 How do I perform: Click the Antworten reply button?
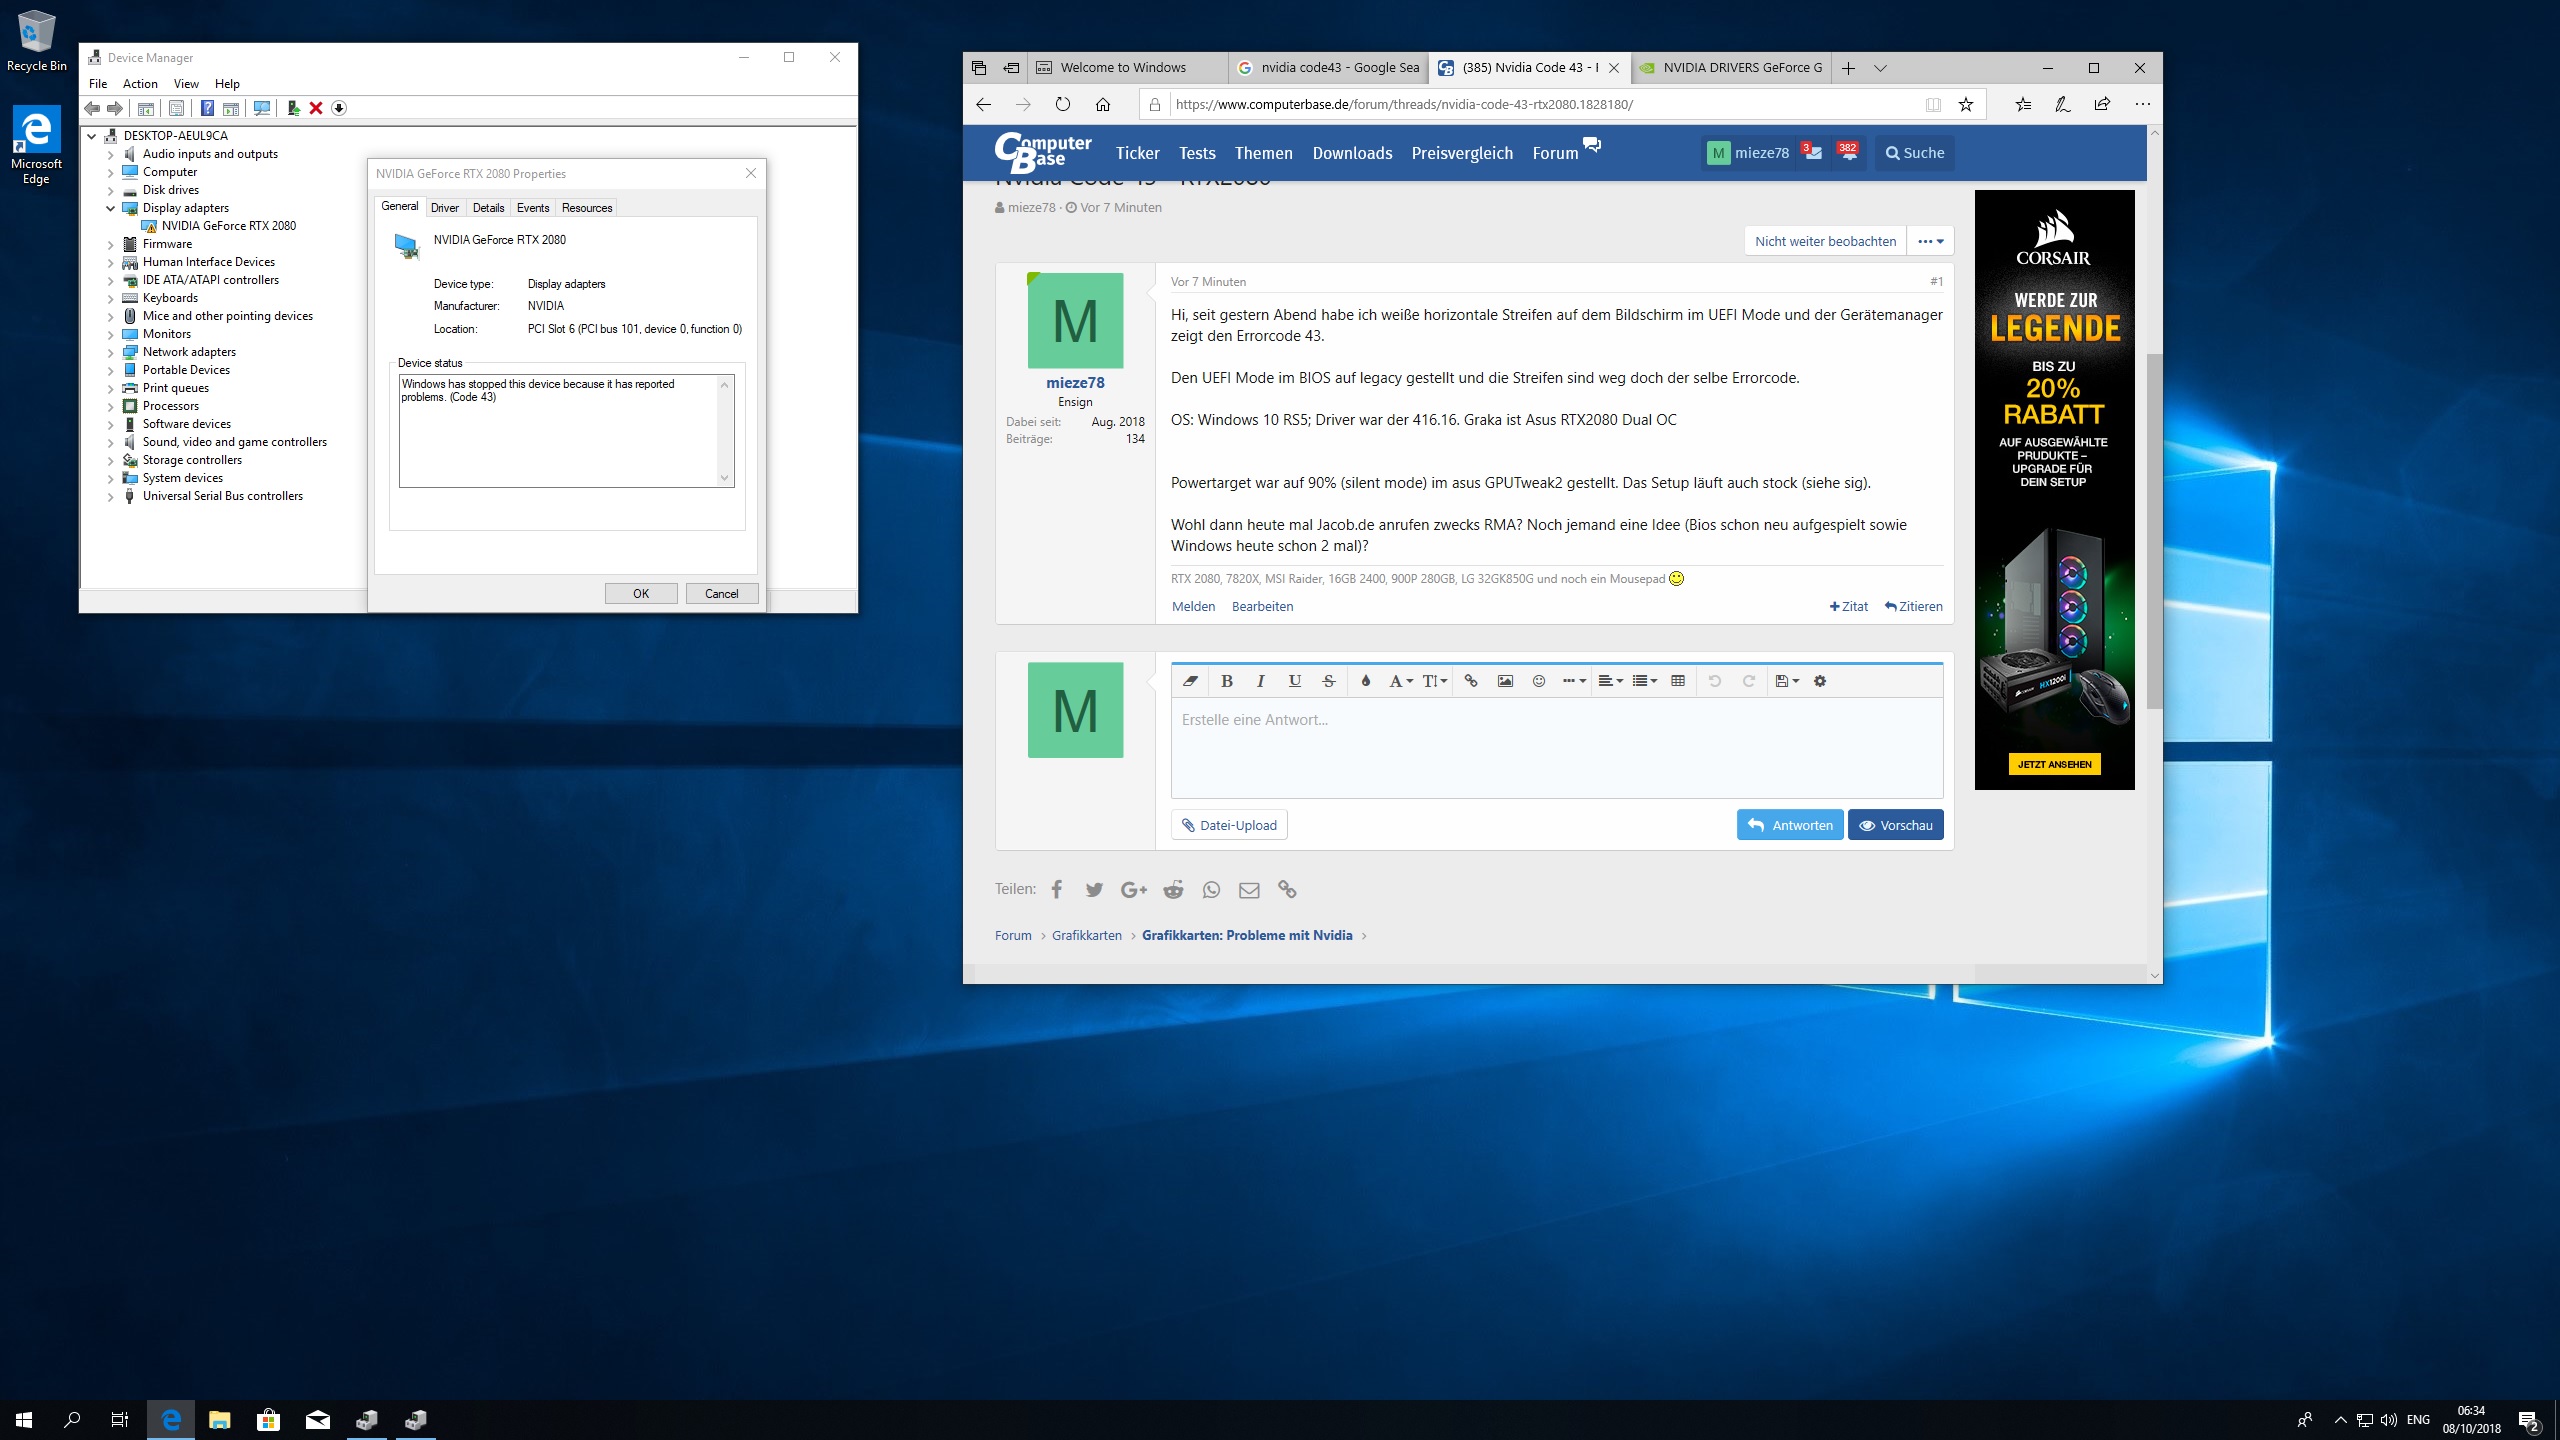(1790, 825)
